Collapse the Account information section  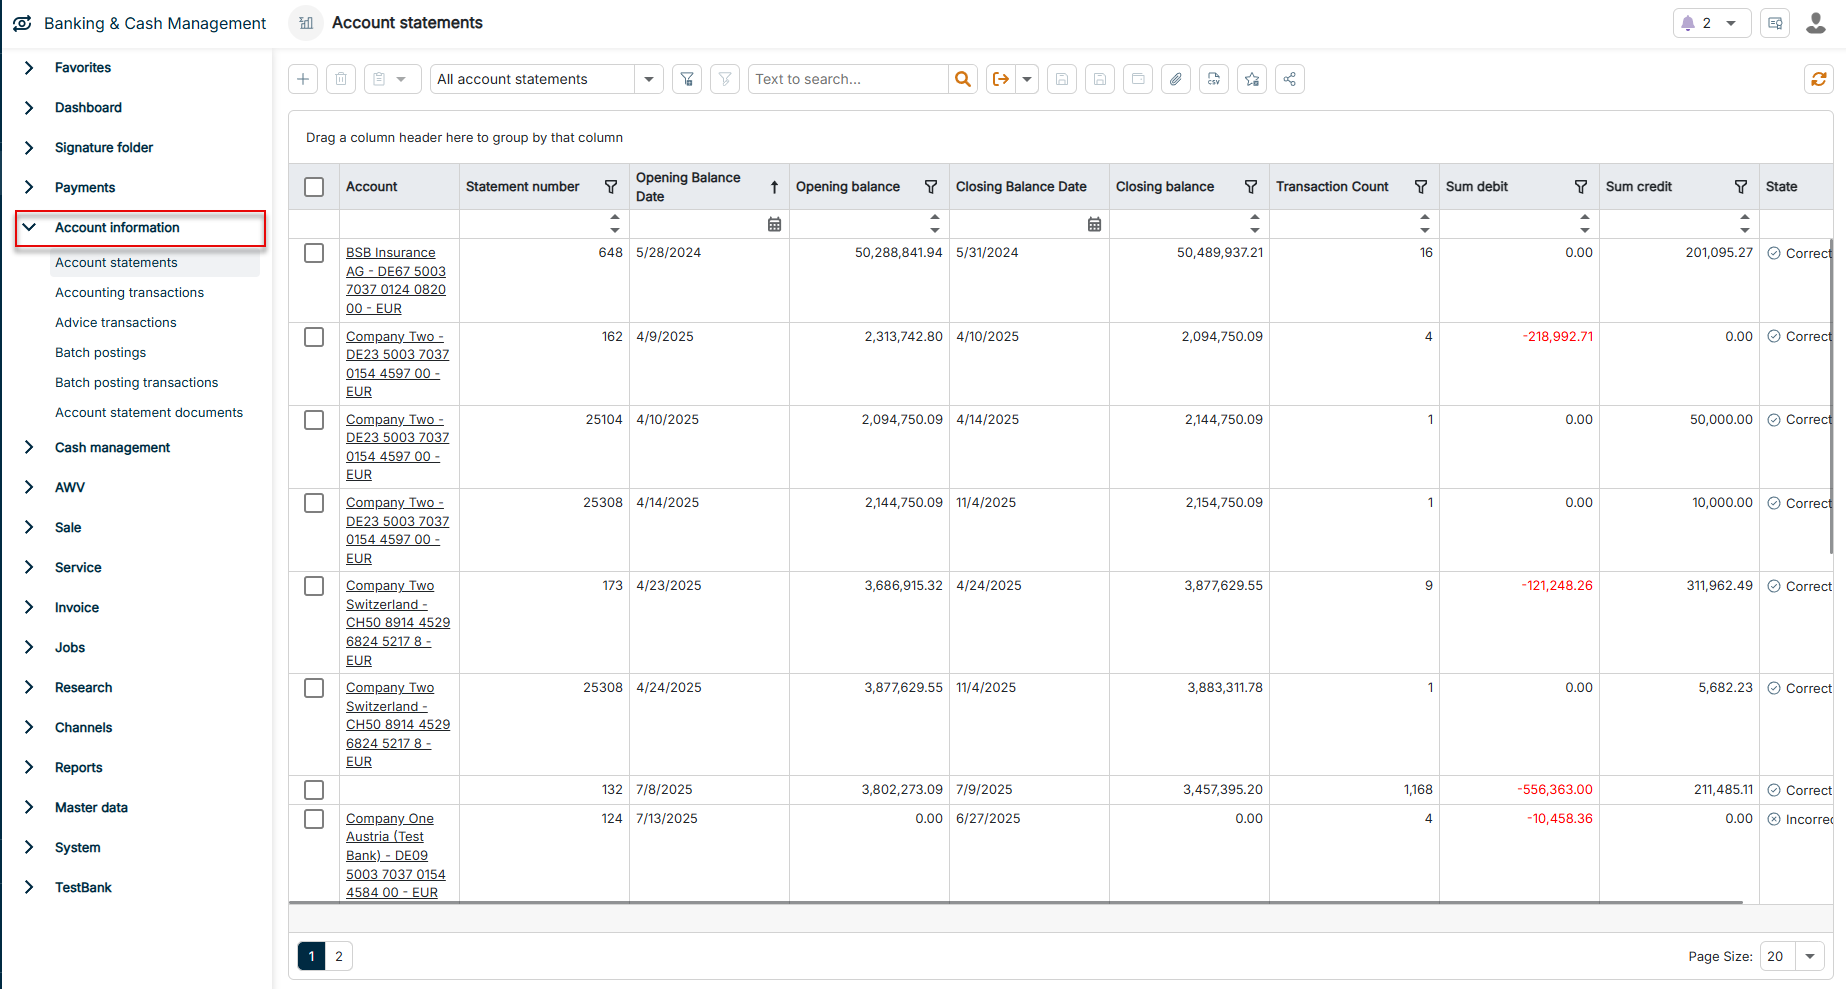tap(29, 228)
